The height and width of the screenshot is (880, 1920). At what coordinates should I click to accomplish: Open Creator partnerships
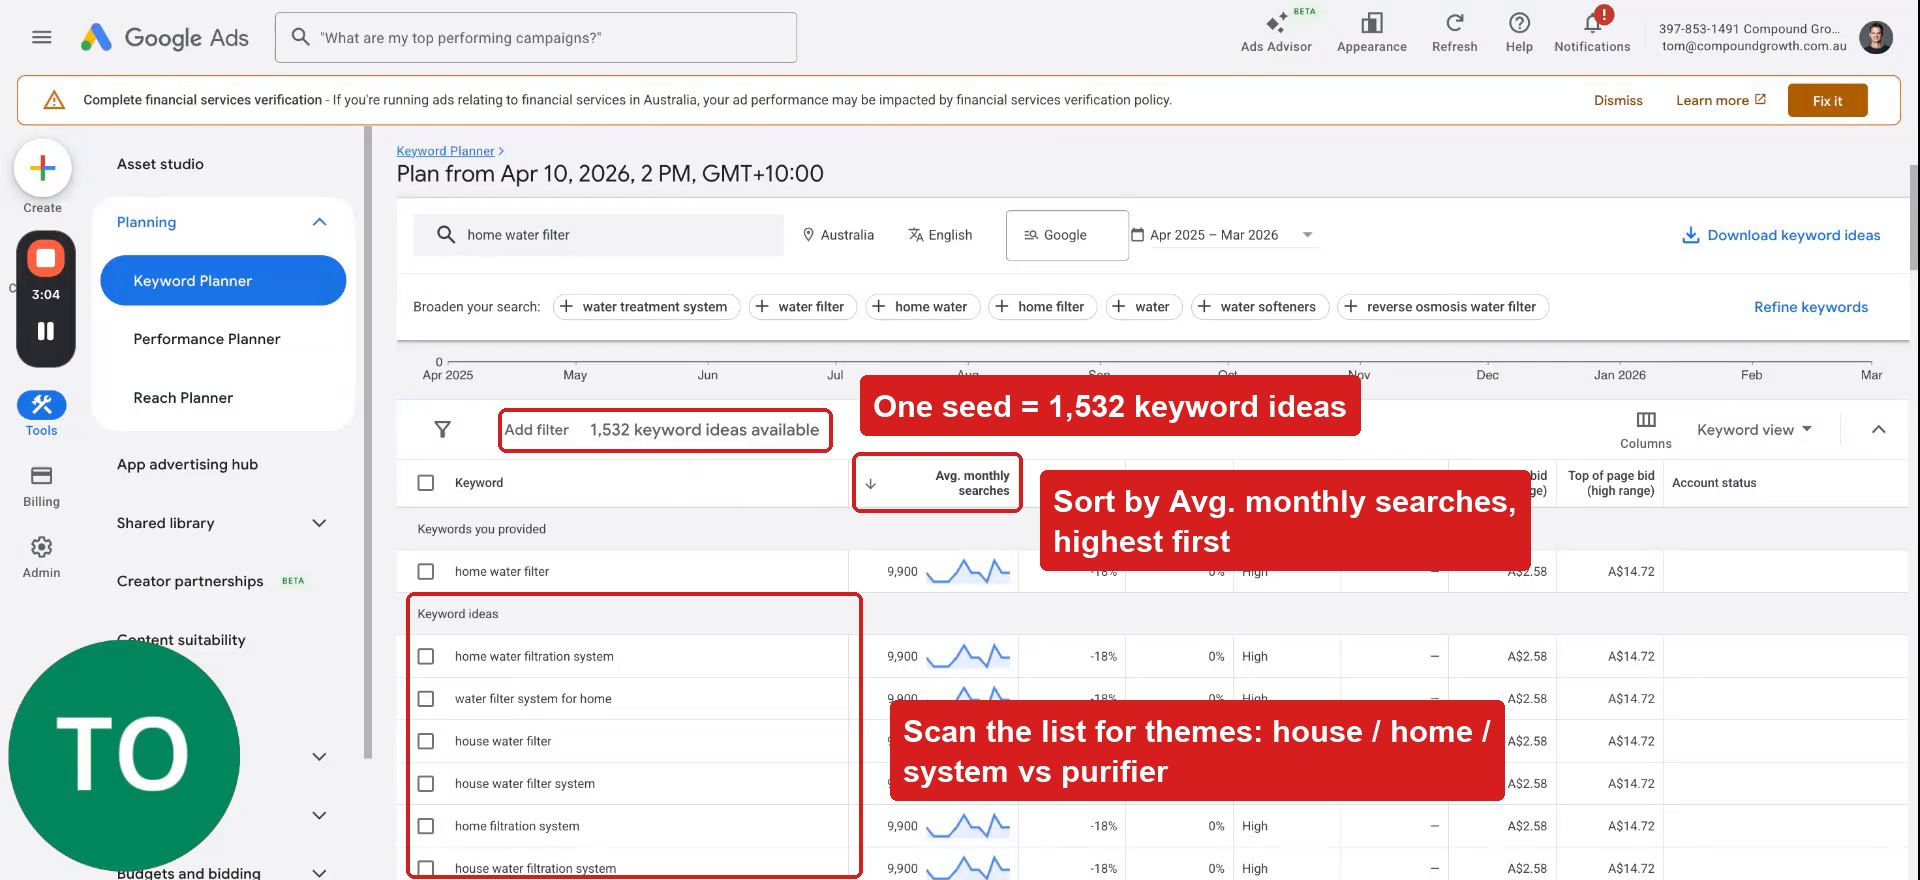pyautogui.click(x=190, y=582)
